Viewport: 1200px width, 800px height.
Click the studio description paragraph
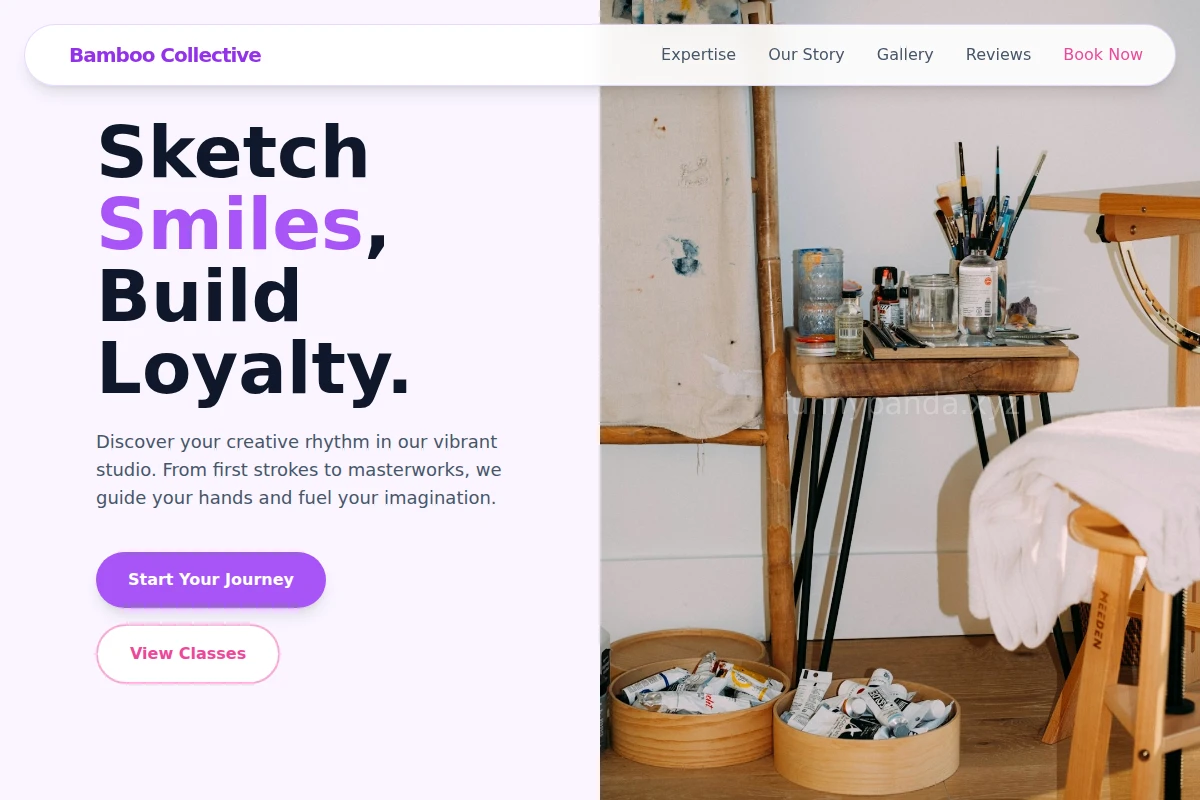click(299, 470)
